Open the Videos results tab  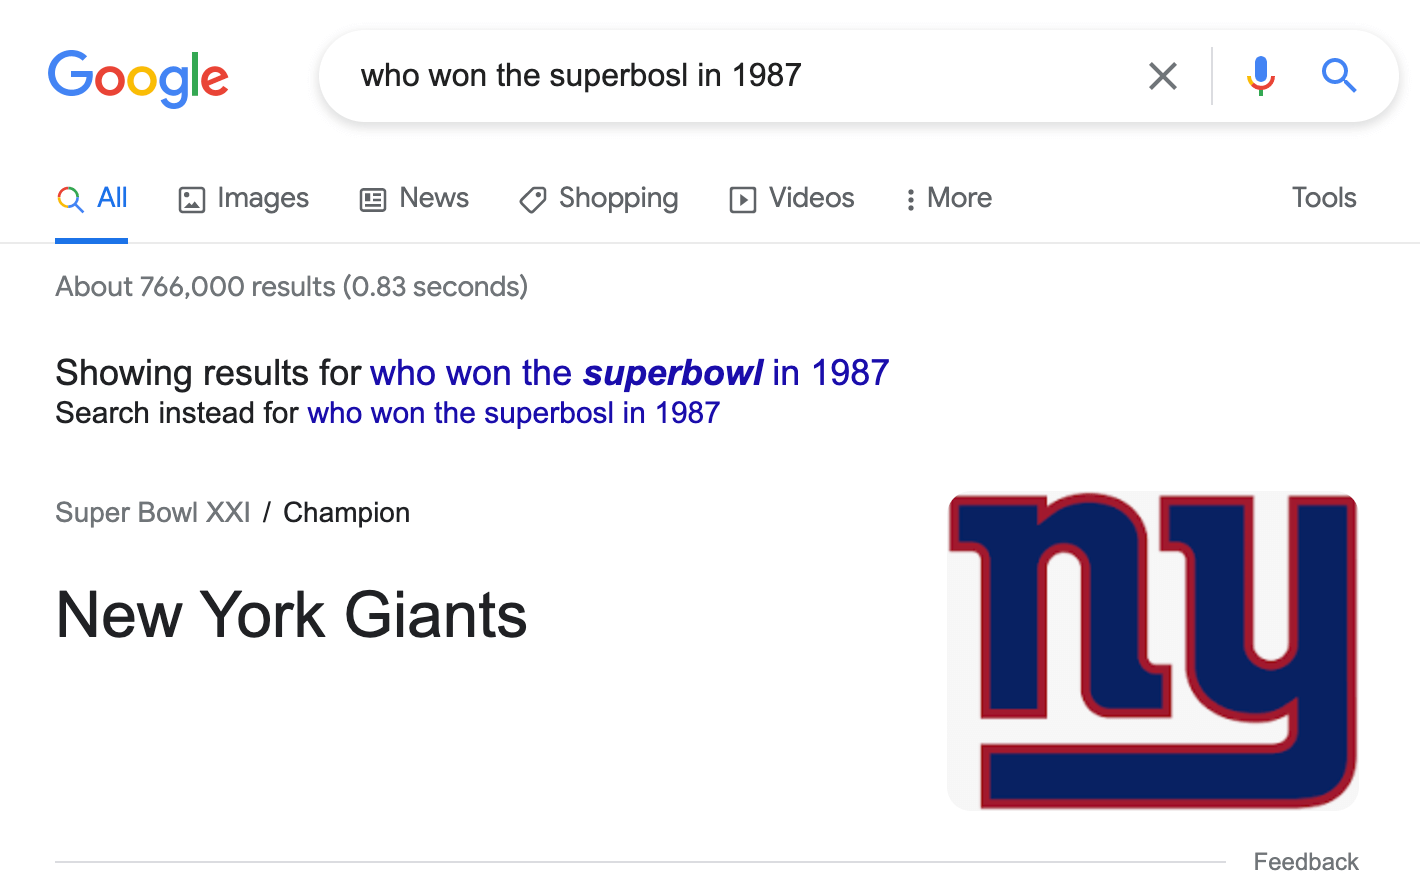(792, 198)
